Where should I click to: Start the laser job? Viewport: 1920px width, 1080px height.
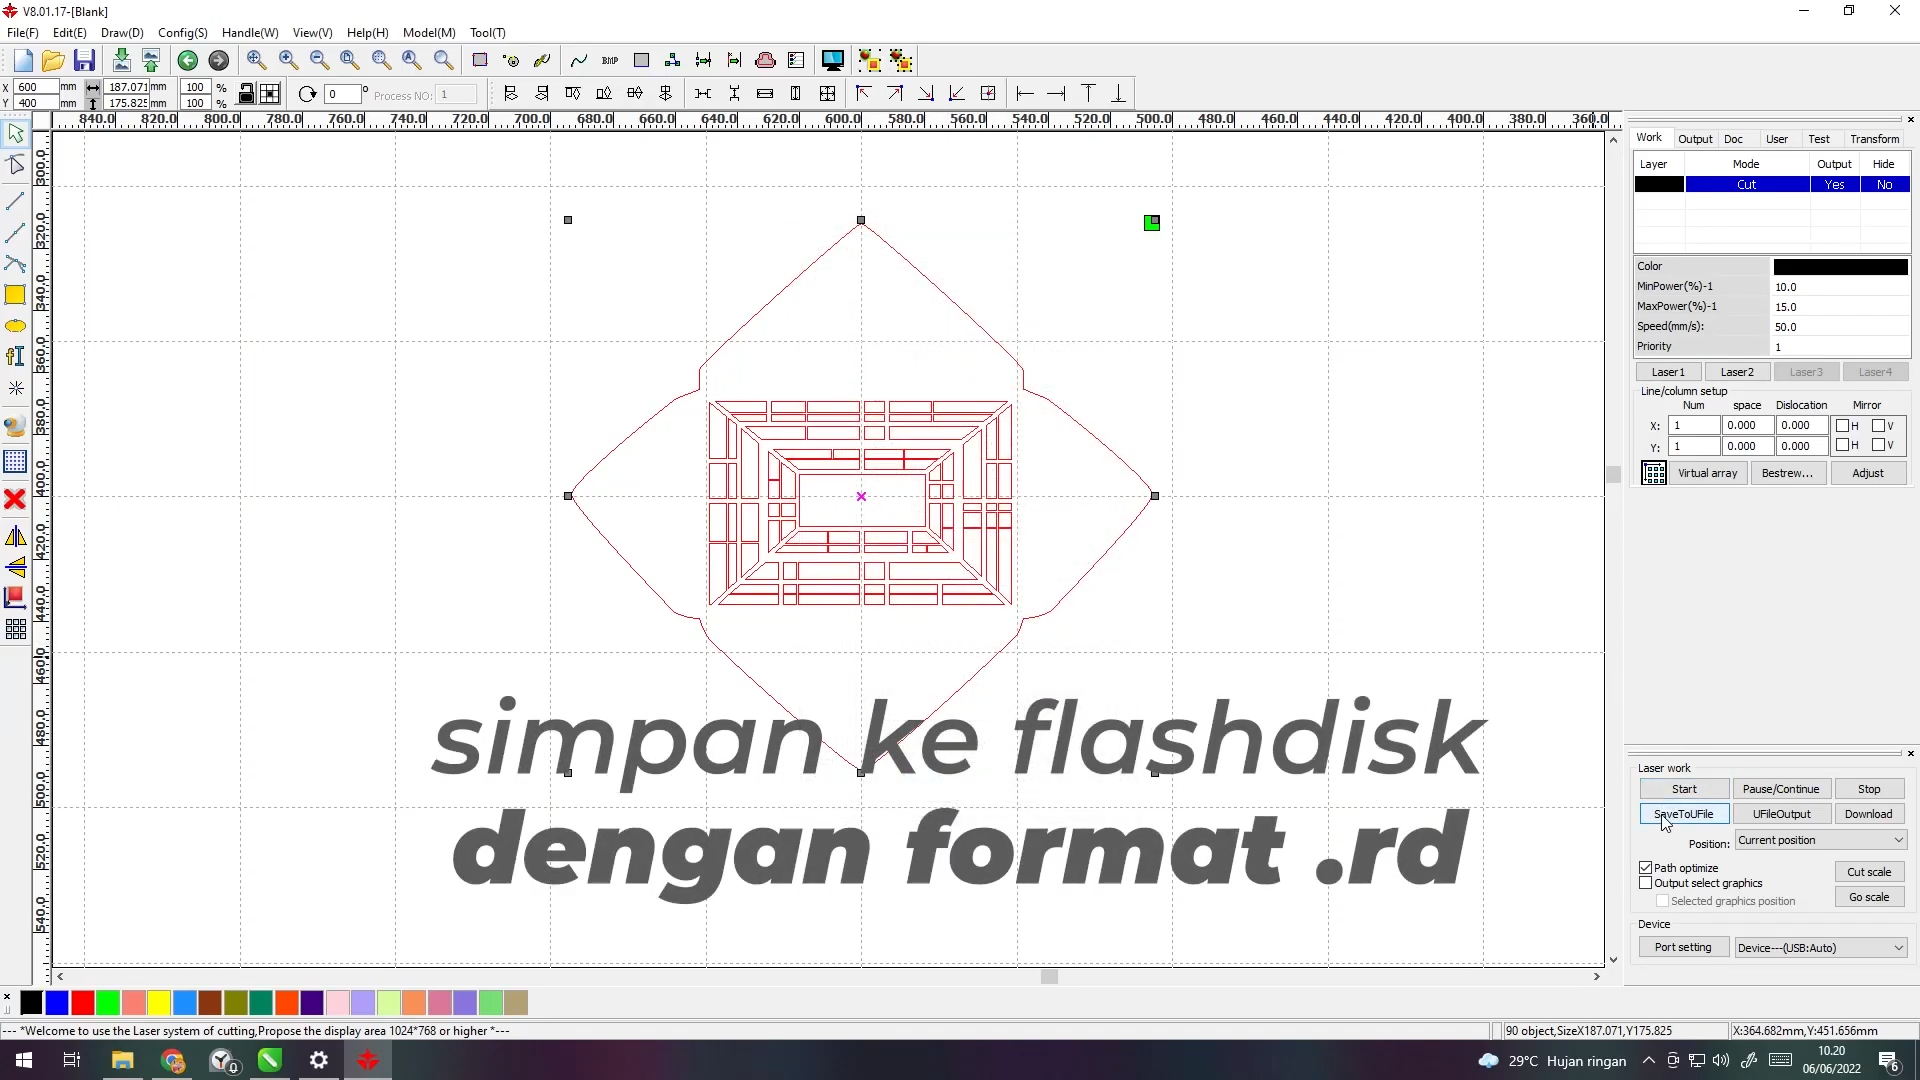click(x=1683, y=789)
